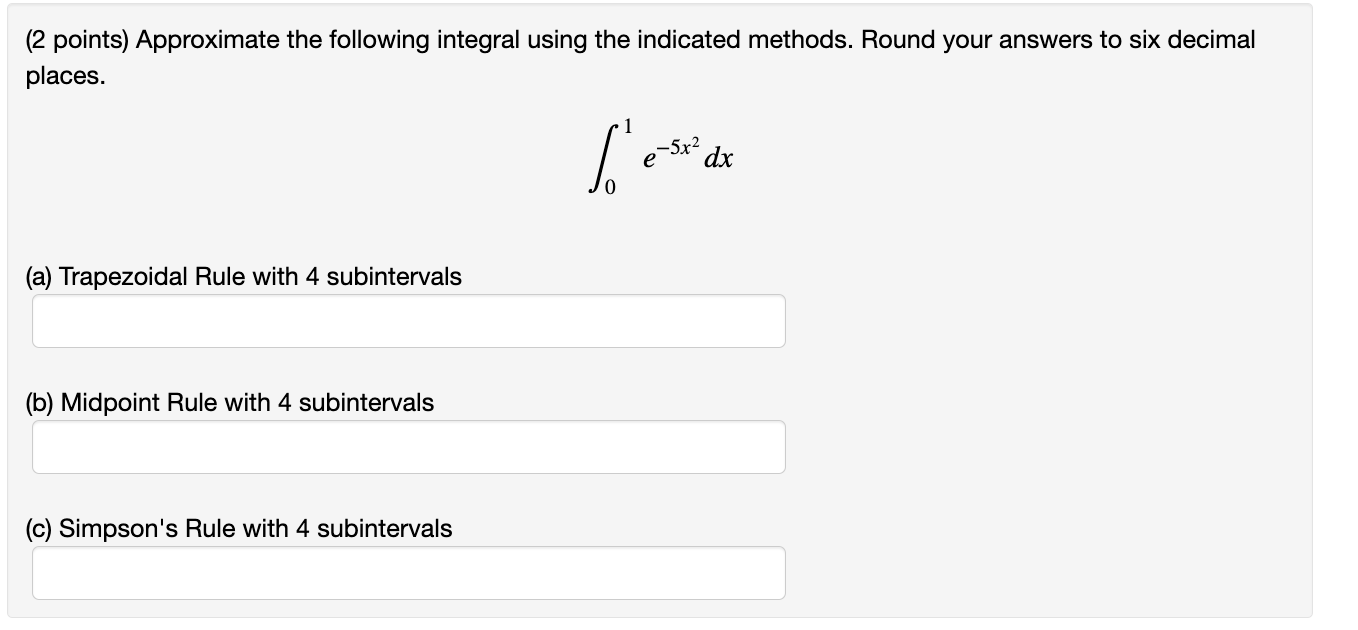1358x630 pixels.
Task: Click the answer box for Simpson's Rule
Action: 408,572
